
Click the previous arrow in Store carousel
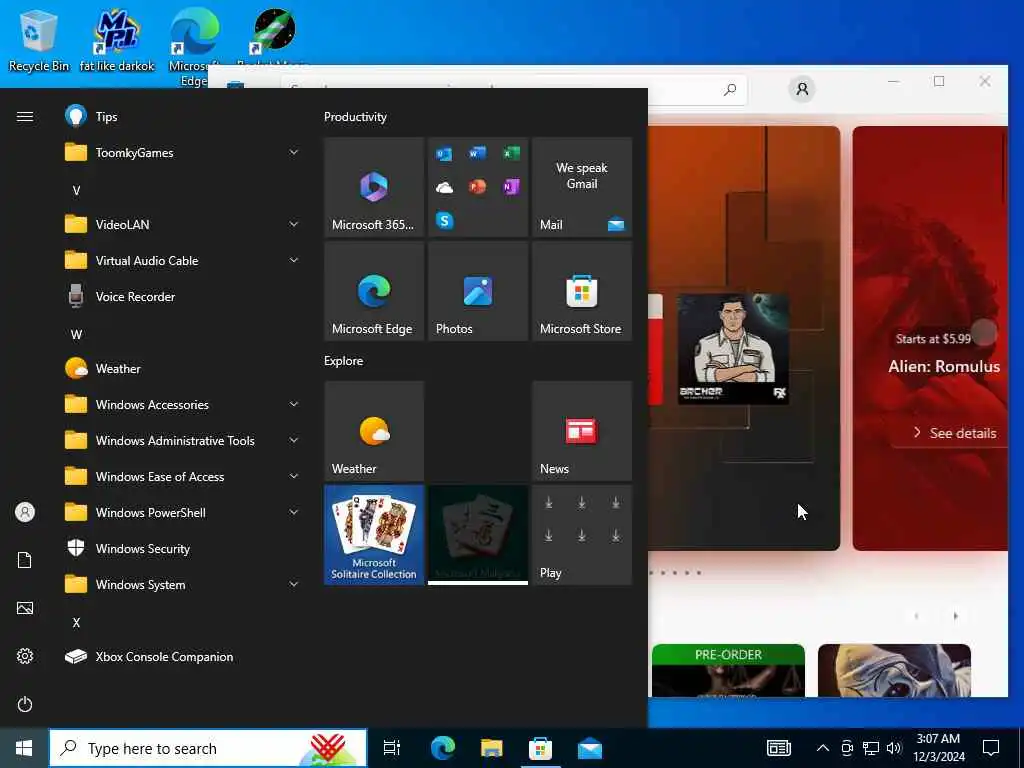tap(916, 616)
